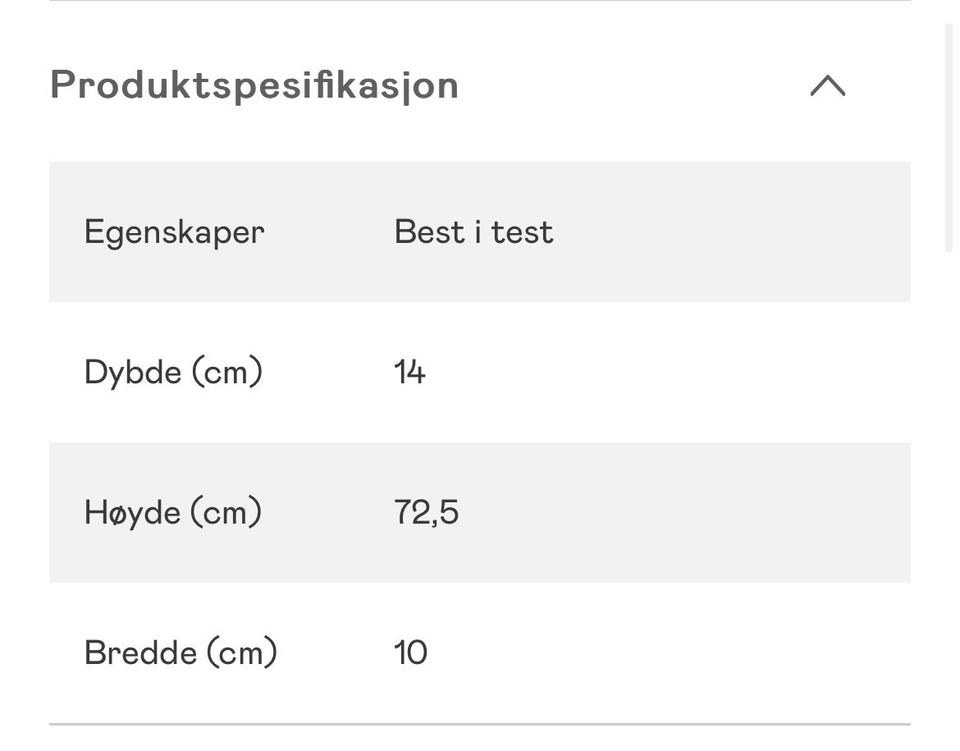Select the depth value 14
960x751 pixels.
(410, 372)
